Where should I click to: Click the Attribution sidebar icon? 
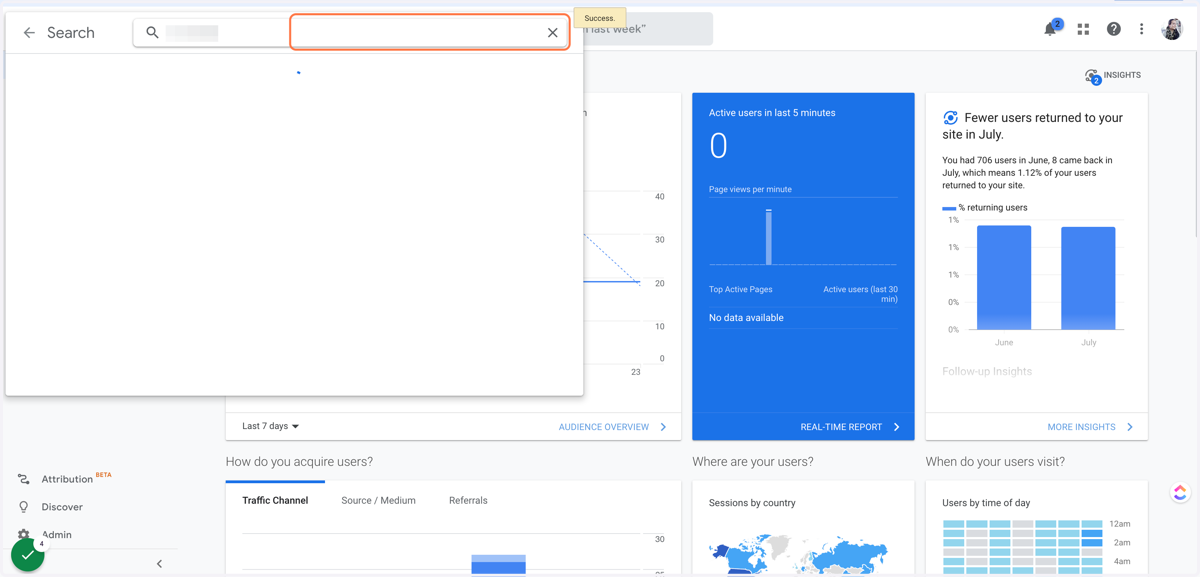tap(24, 479)
